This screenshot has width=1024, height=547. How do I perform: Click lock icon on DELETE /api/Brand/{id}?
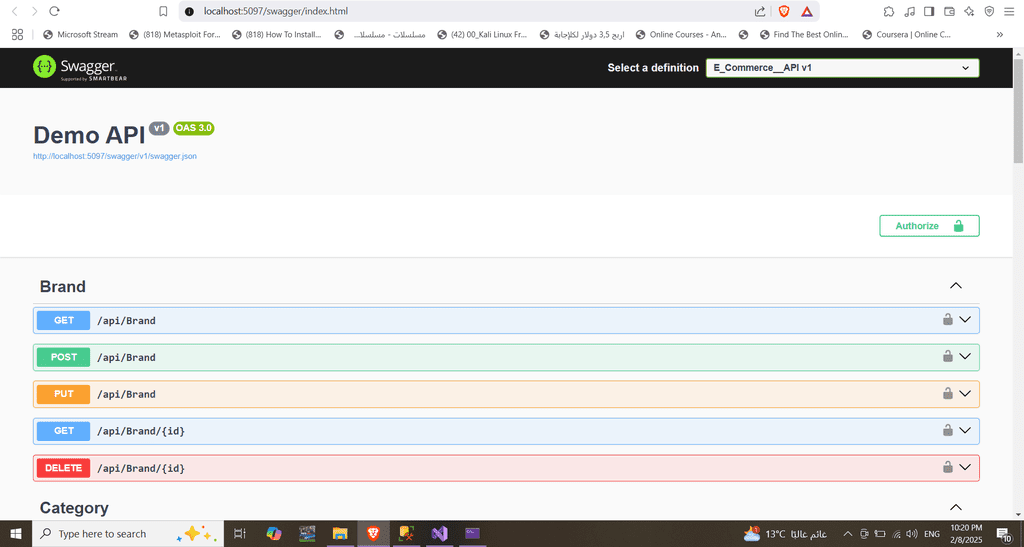[948, 467]
